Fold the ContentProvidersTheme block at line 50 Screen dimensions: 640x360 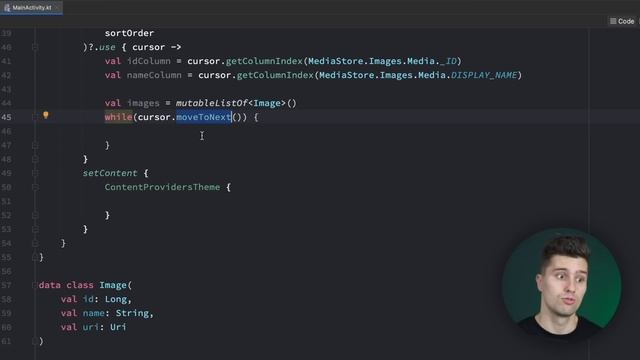point(35,187)
